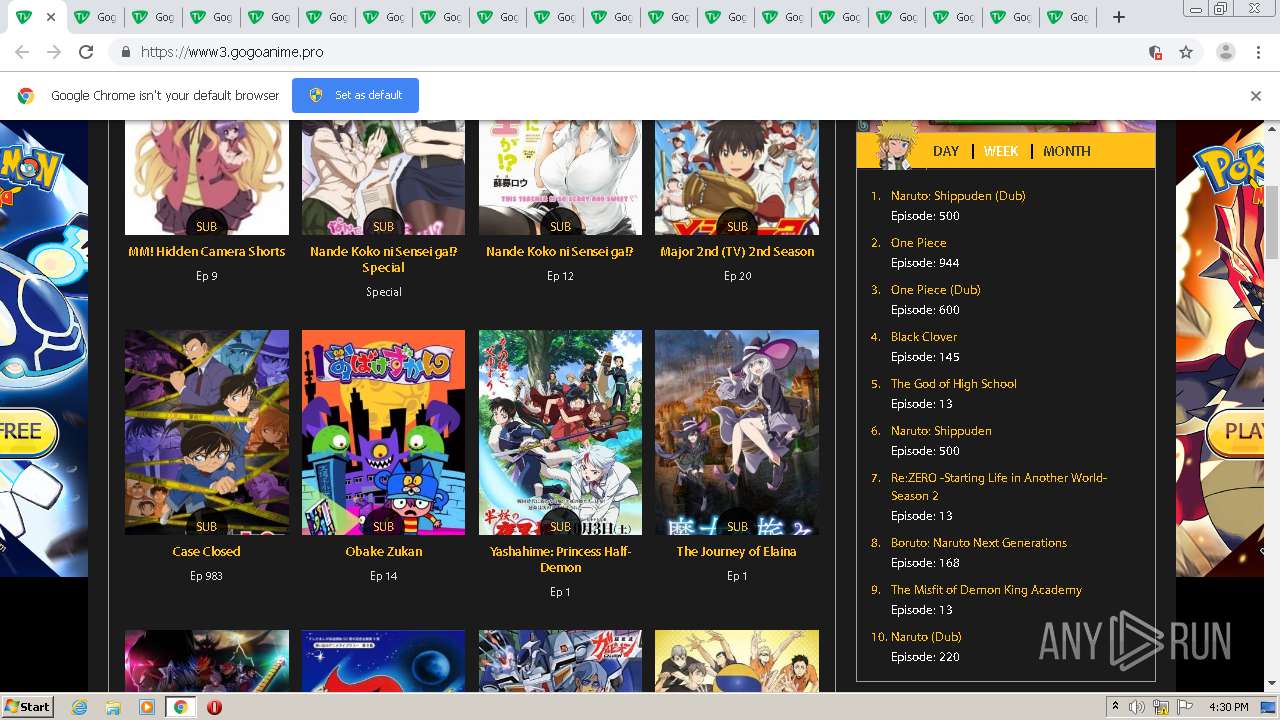
Task: Click Nande Koko ni Sensei ga!? Special title
Action: (383, 260)
